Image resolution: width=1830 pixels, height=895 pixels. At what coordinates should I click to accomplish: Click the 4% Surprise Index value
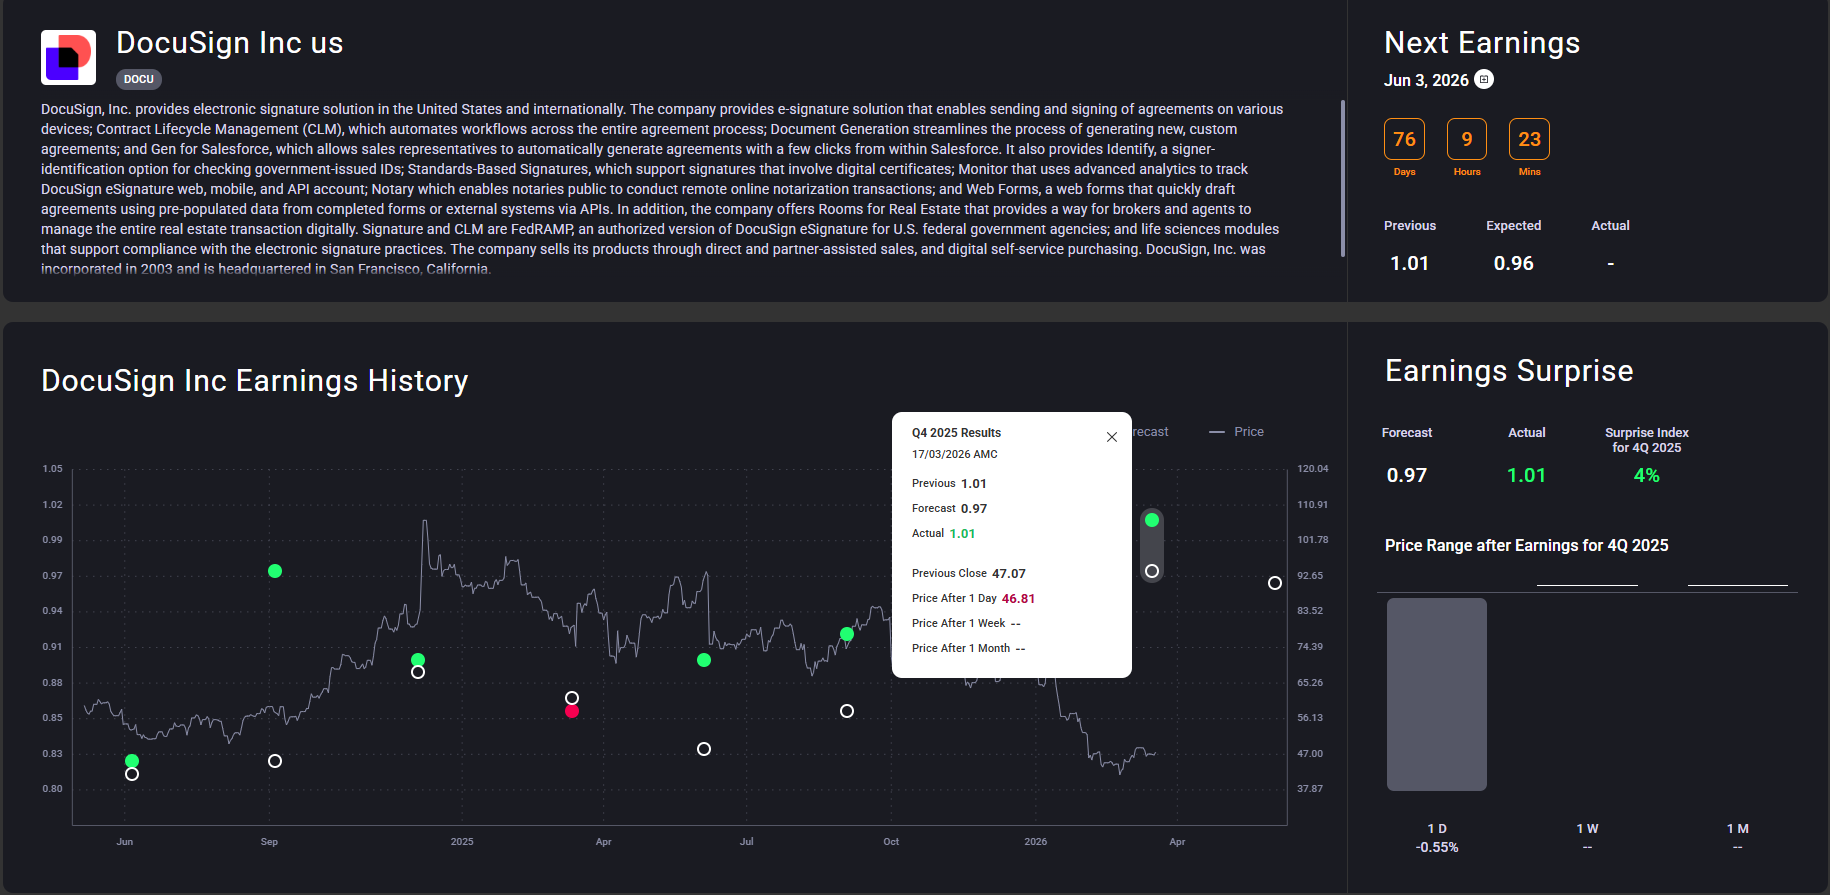(1646, 476)
